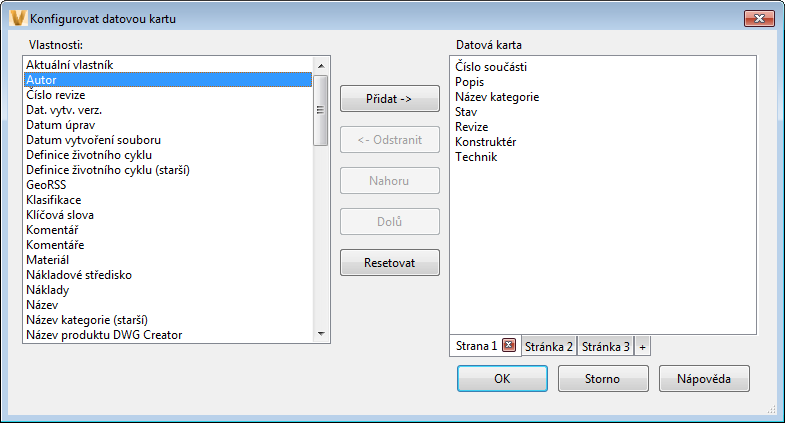
Task: Add a new page with plus tab
Action: (642, 346)
